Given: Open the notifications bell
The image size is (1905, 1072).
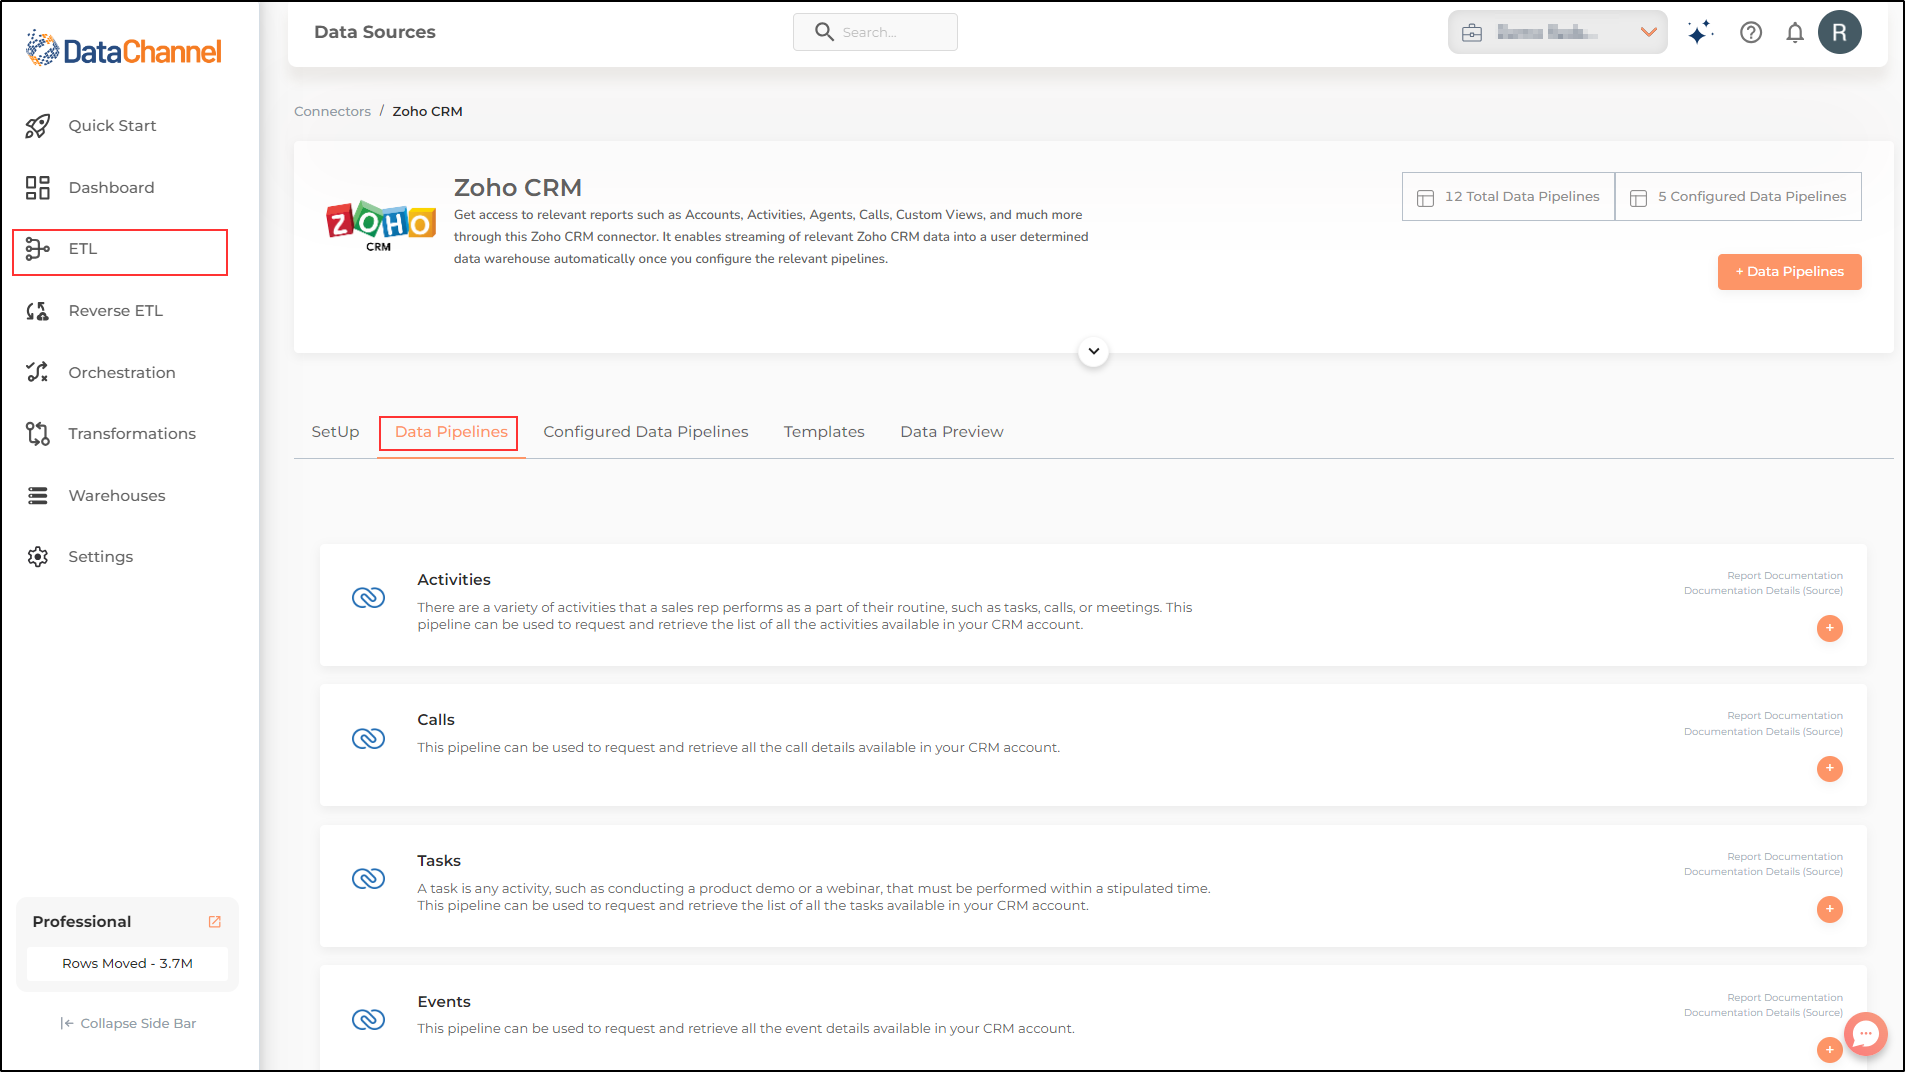Looking at the screenshot, I should [x=1795, y=33].
